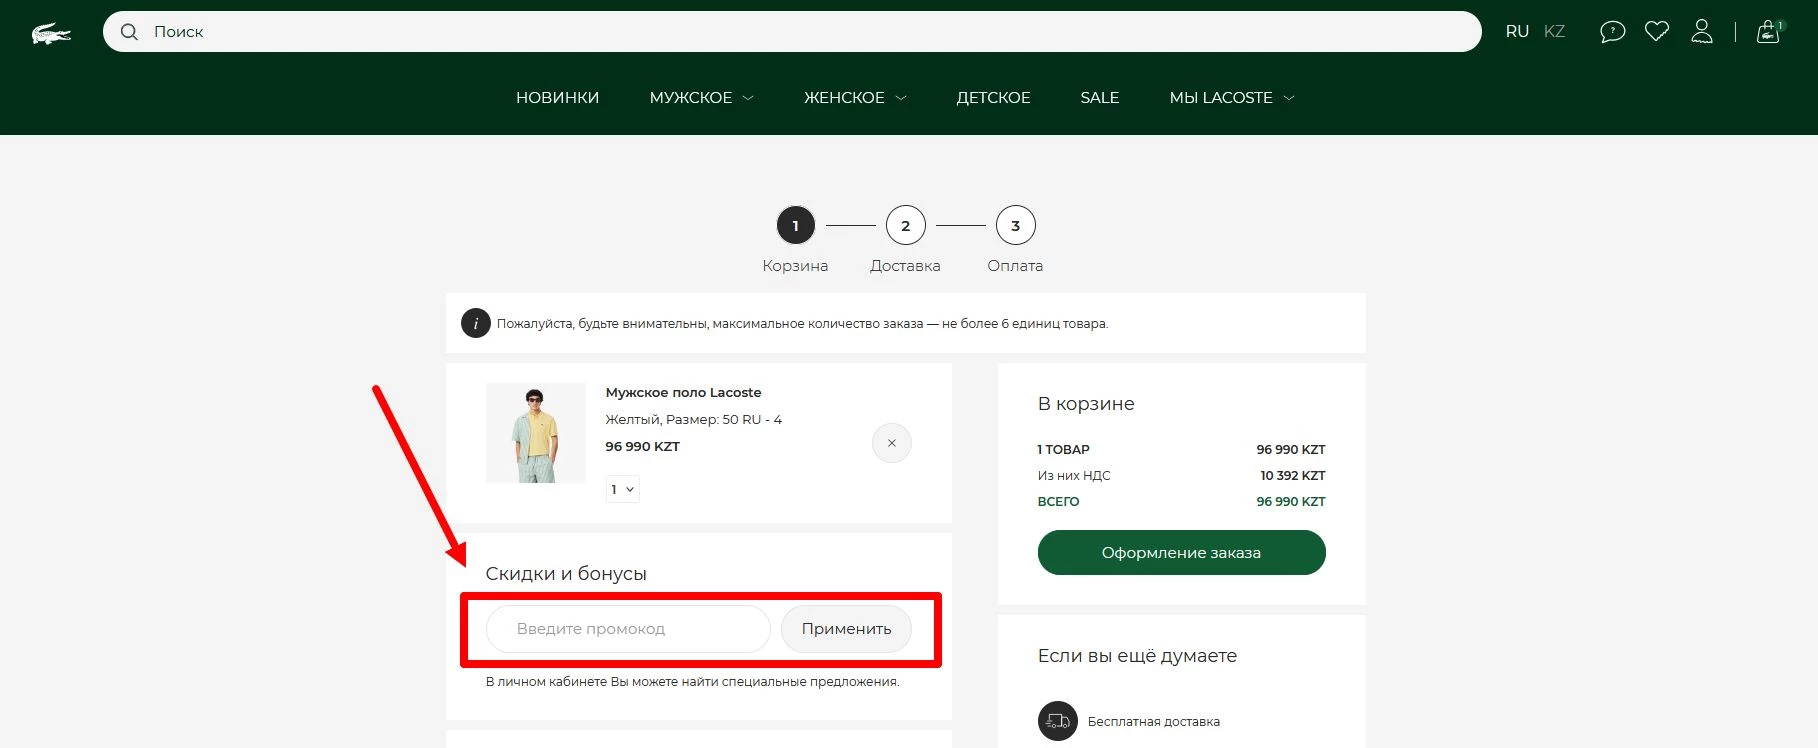Screen dimensions: 1818x748
Task: Remove the polo with the X button
Action: (x=891, y=443)
